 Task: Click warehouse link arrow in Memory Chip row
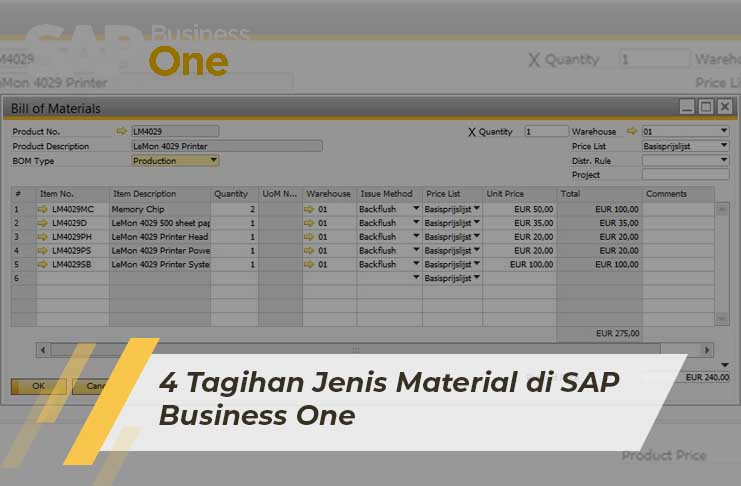(309, 209)
